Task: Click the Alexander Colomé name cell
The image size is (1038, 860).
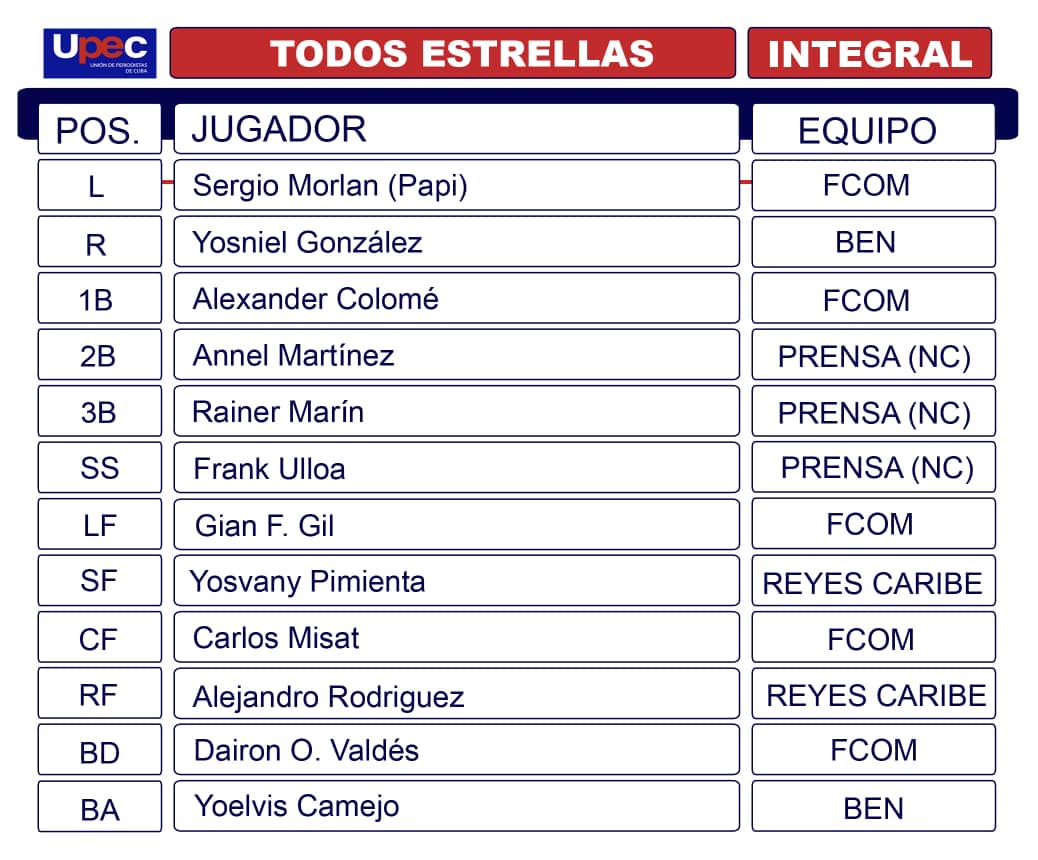Action: [x=456, y=298]
